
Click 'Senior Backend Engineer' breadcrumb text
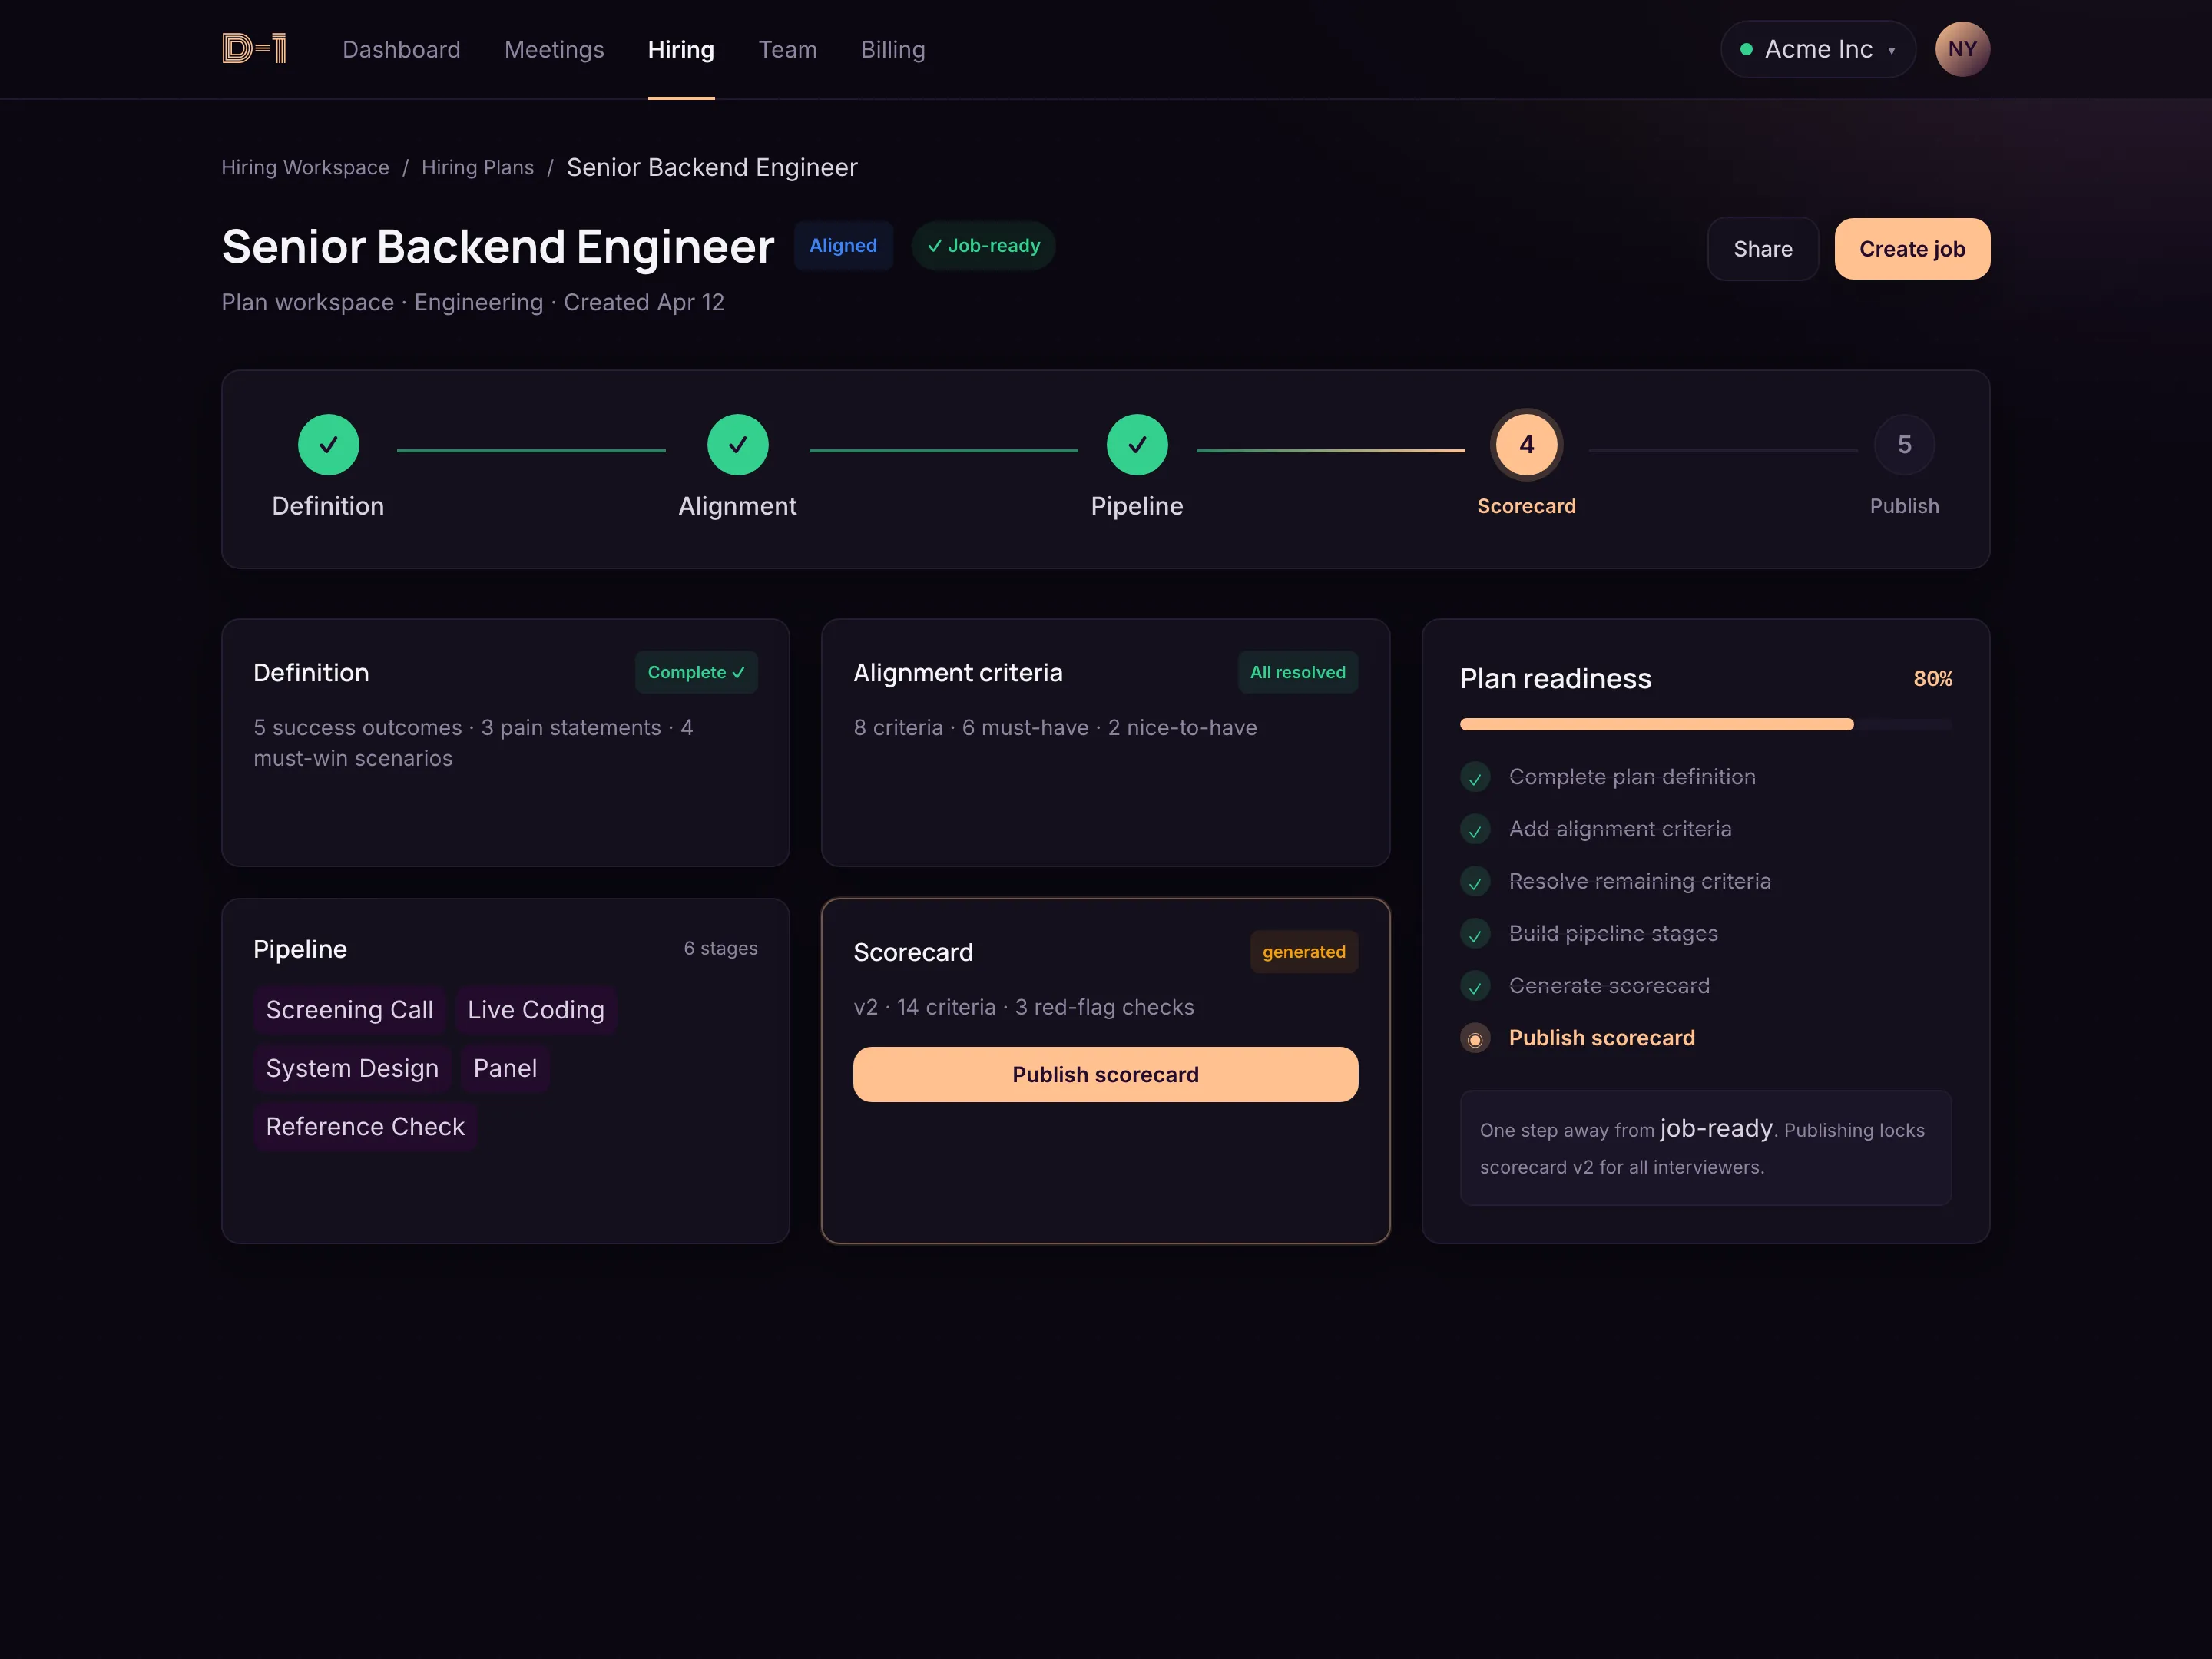click(711, 167)
